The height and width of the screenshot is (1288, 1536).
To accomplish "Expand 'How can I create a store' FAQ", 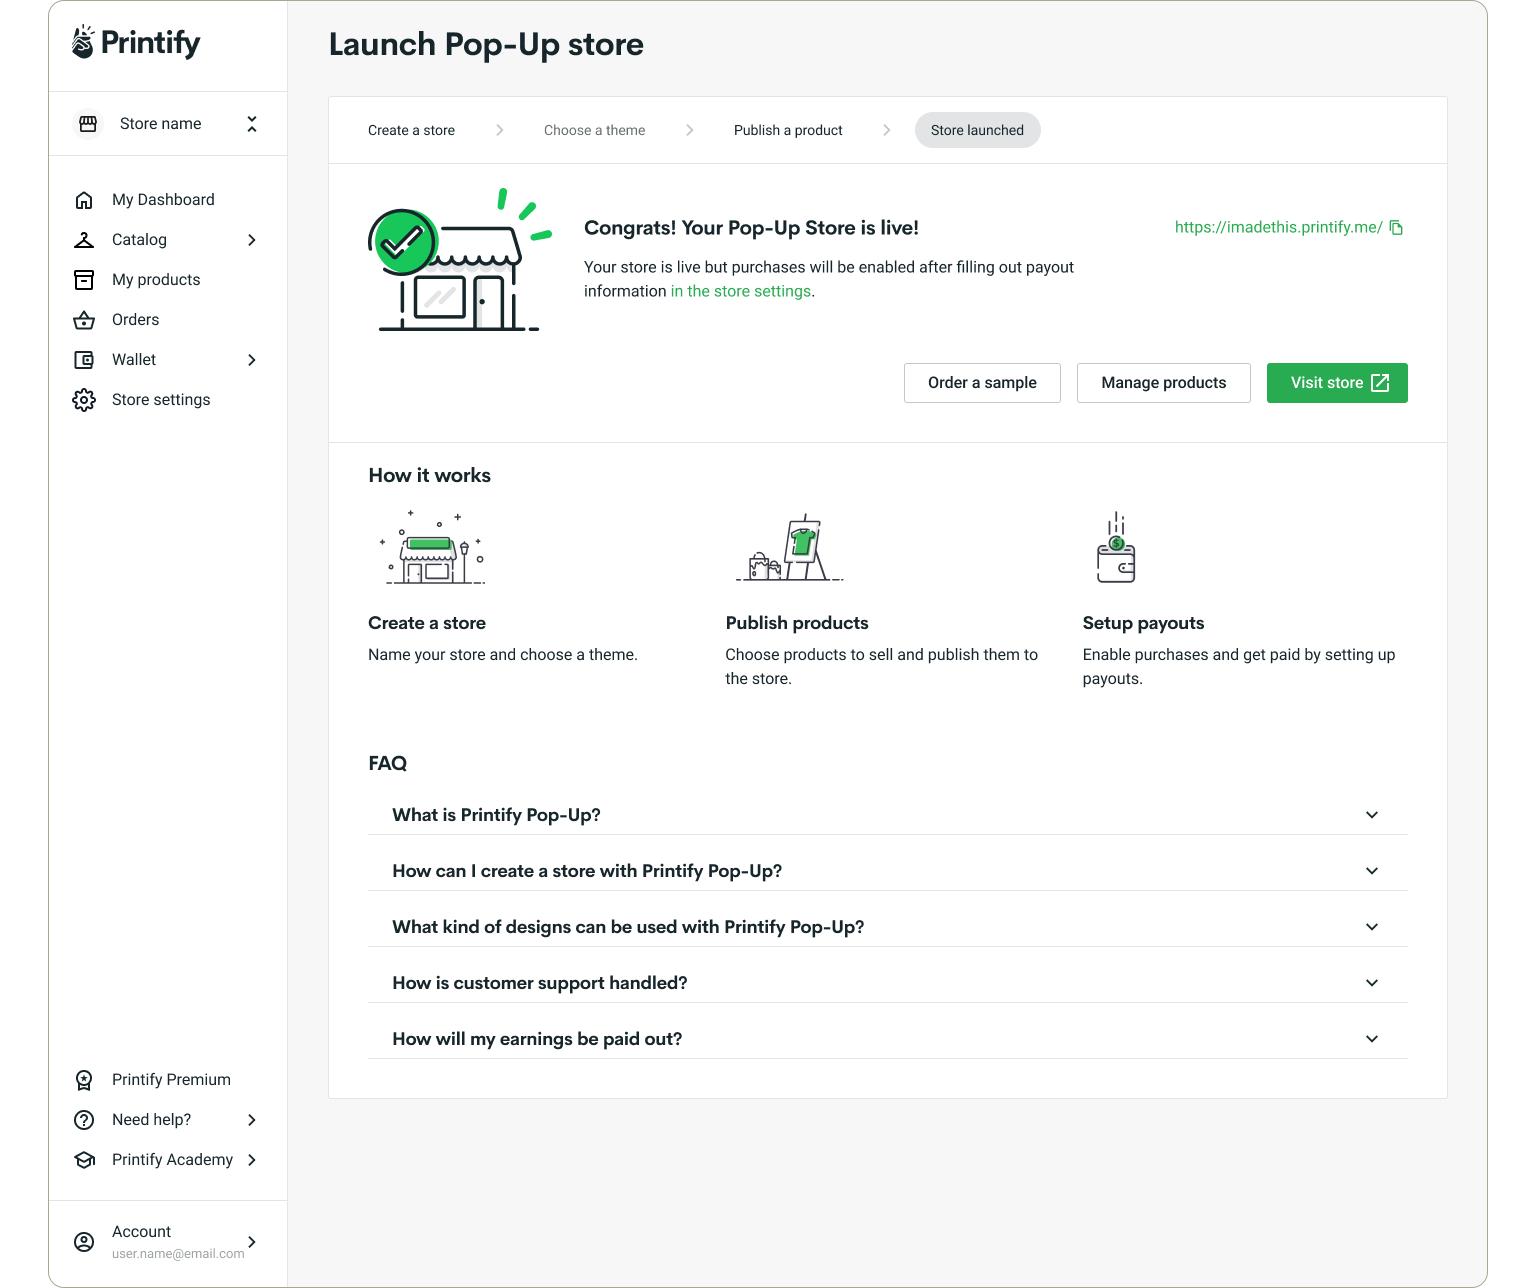I will tap(888, 871).
